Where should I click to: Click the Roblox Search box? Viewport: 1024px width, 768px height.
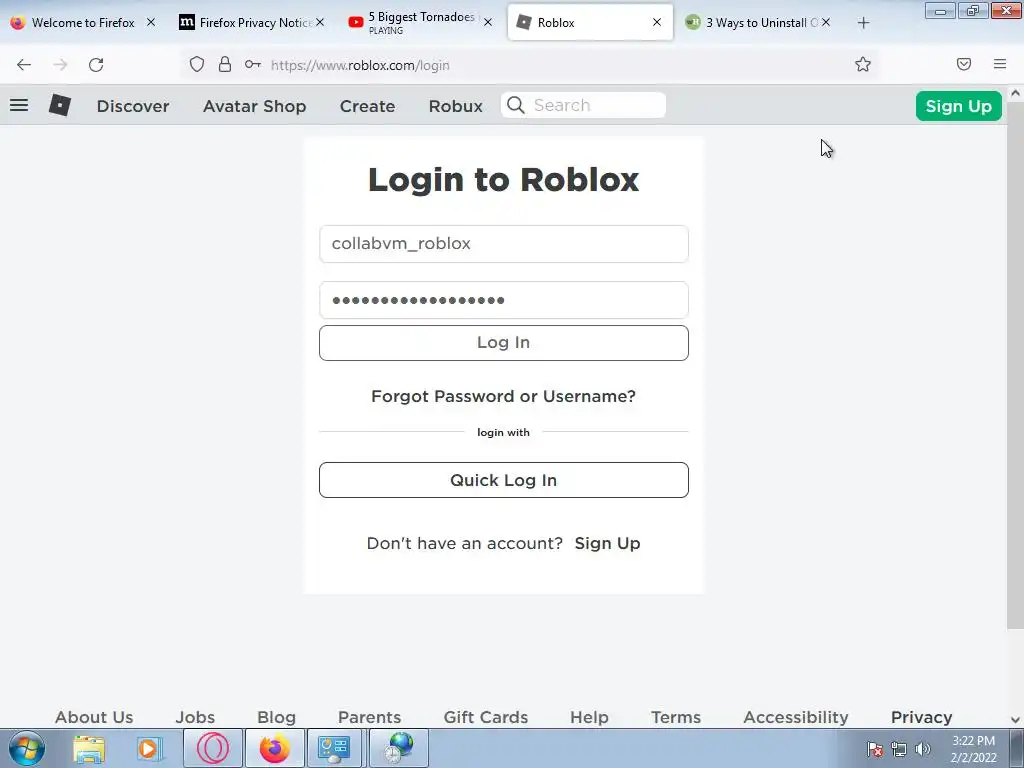583,105
